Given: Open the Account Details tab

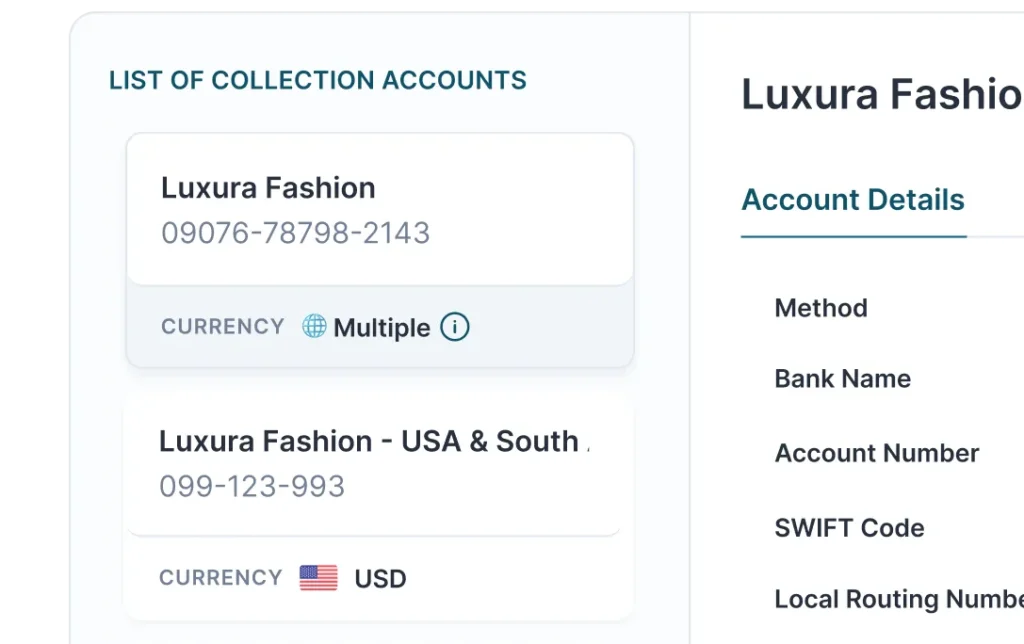Looking at the screenshot, I should 853,200.
